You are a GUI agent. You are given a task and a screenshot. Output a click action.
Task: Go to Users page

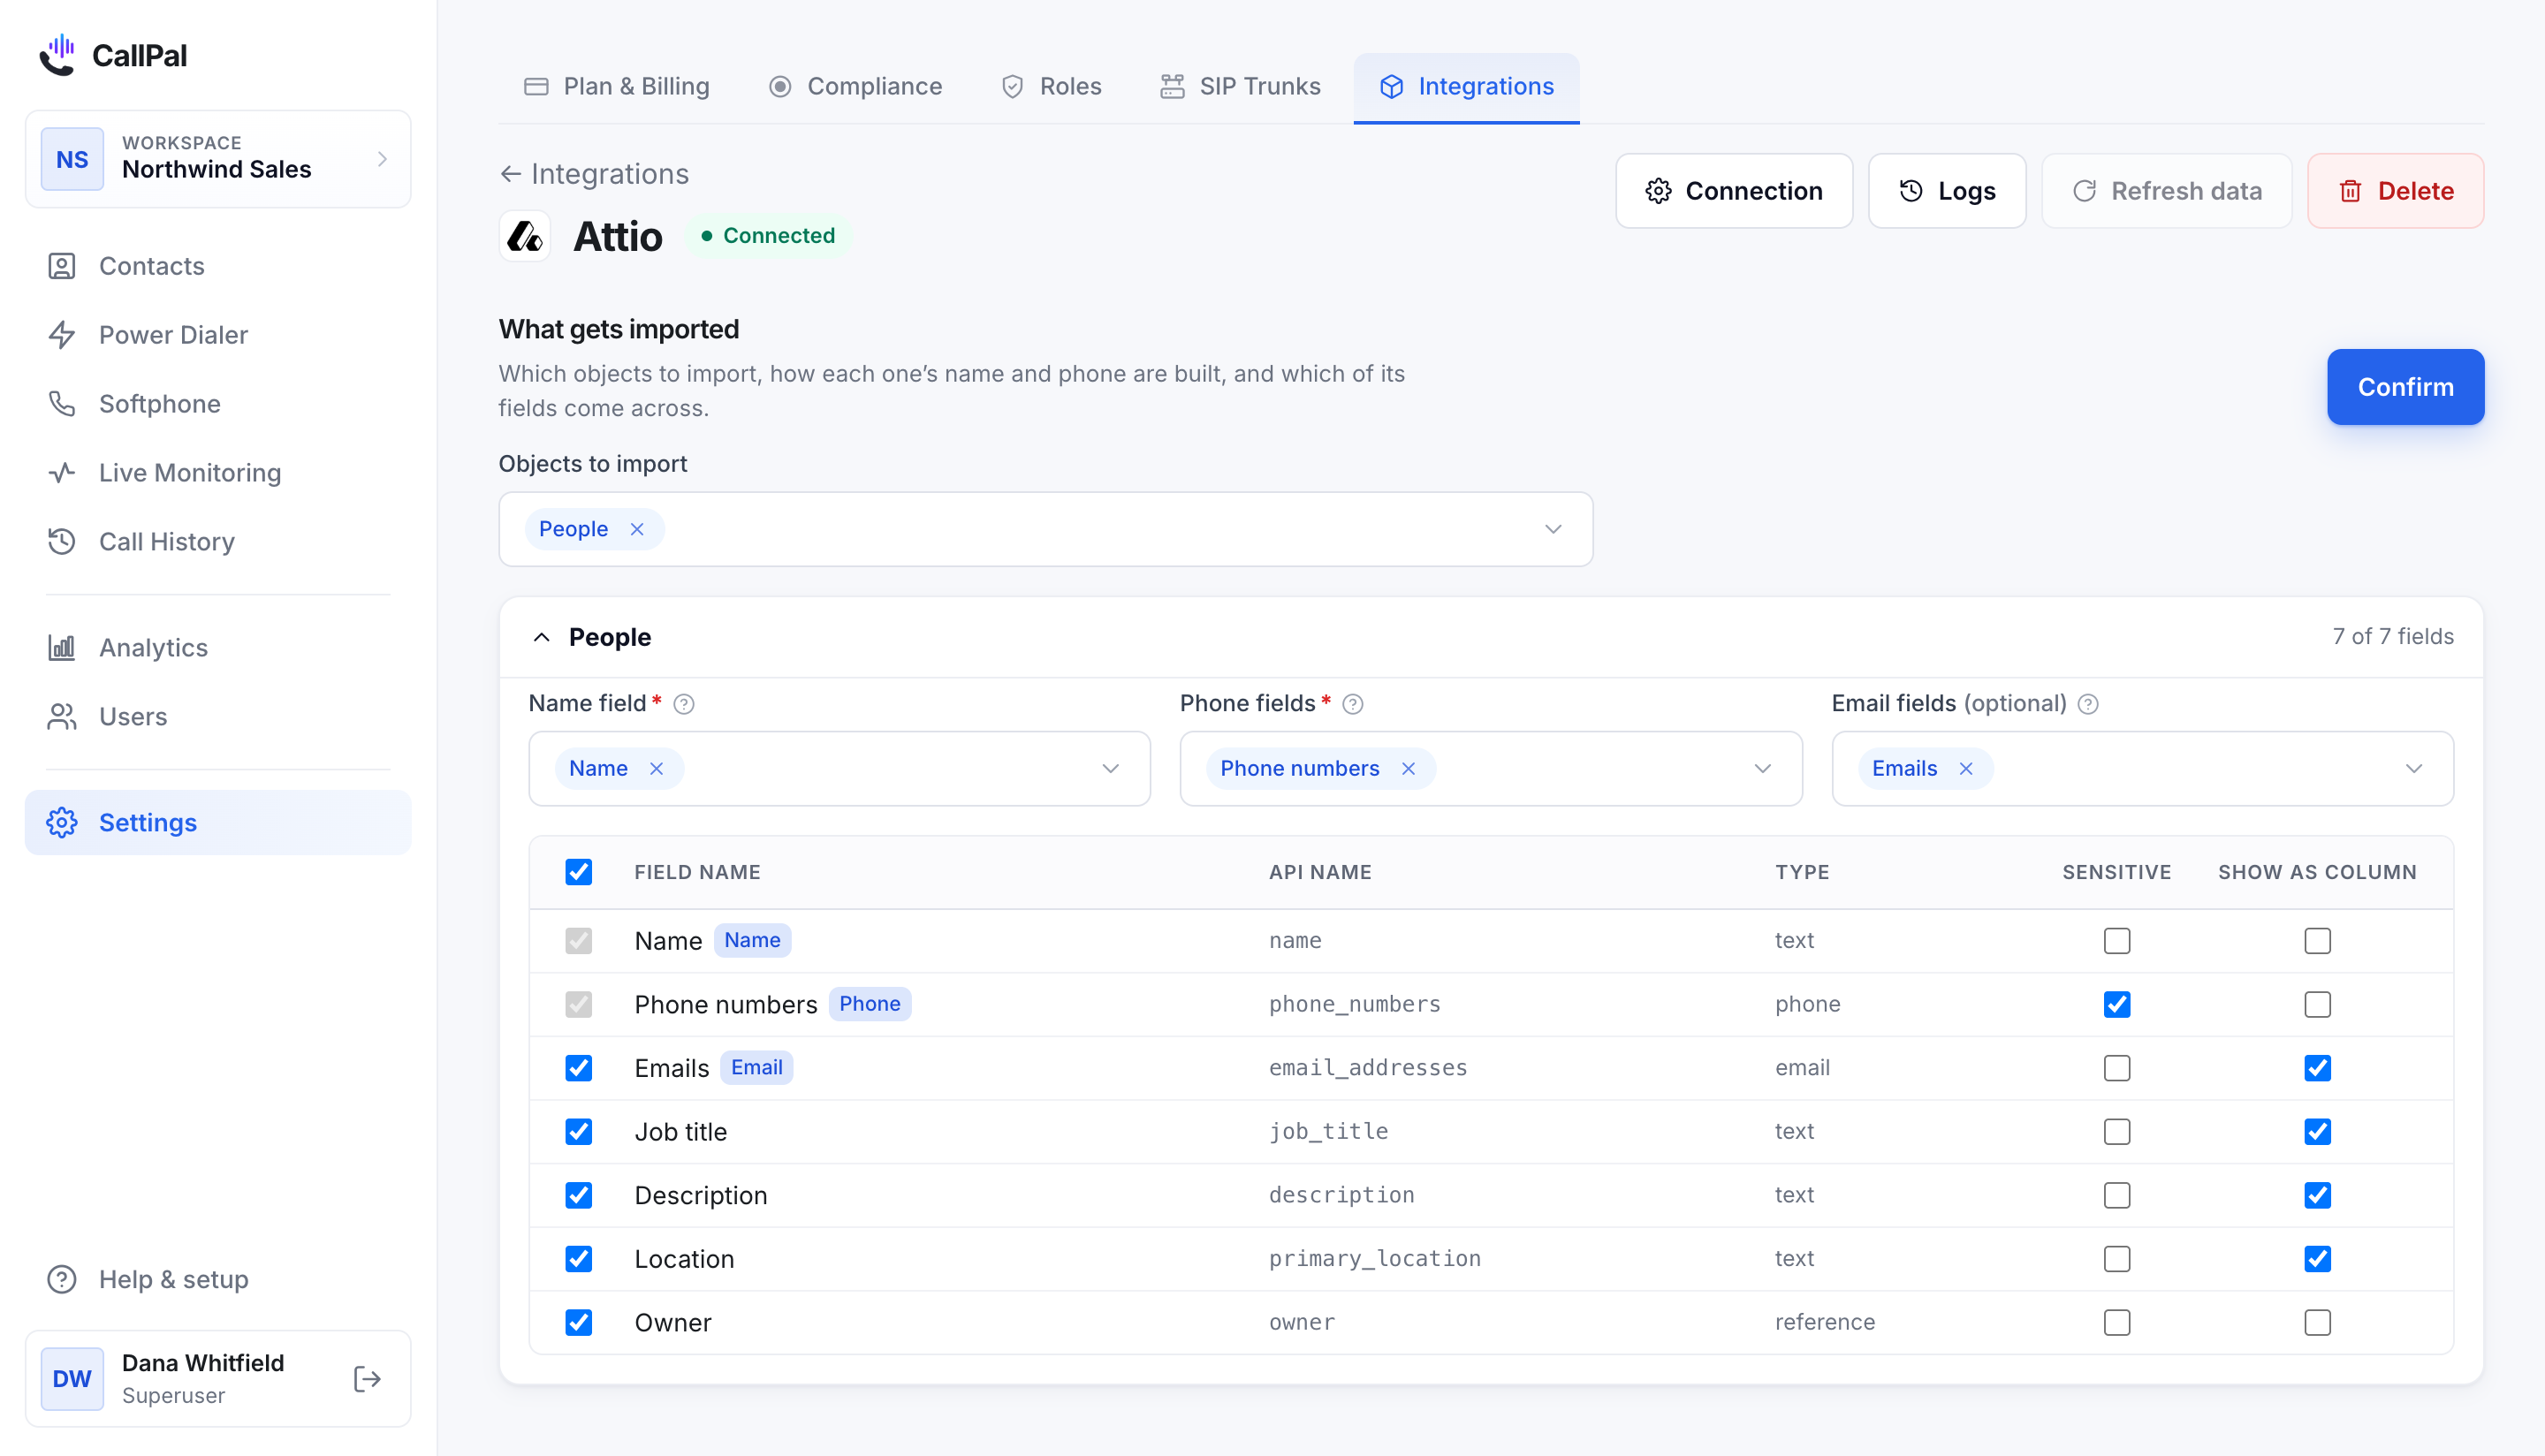[218, 717]
